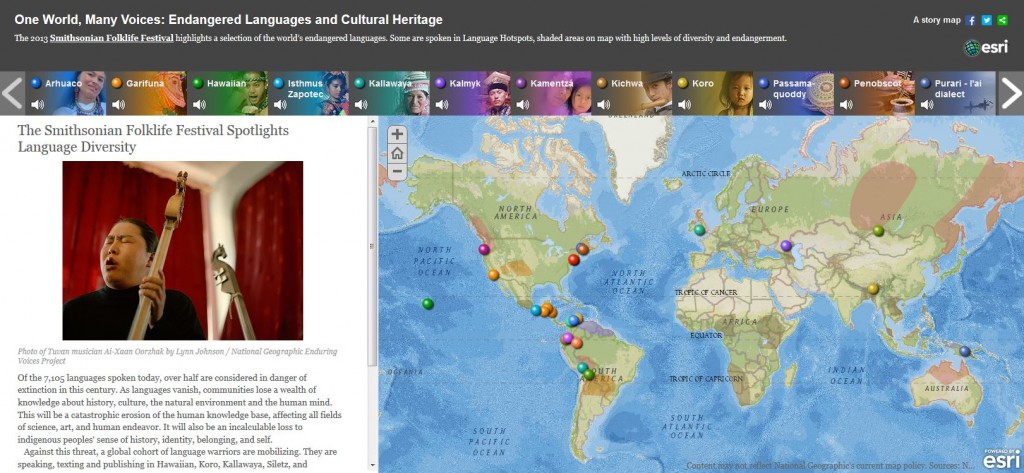Share story map on Twitter
This screenshot has height=473, width=1024.
tap(987, 20)
